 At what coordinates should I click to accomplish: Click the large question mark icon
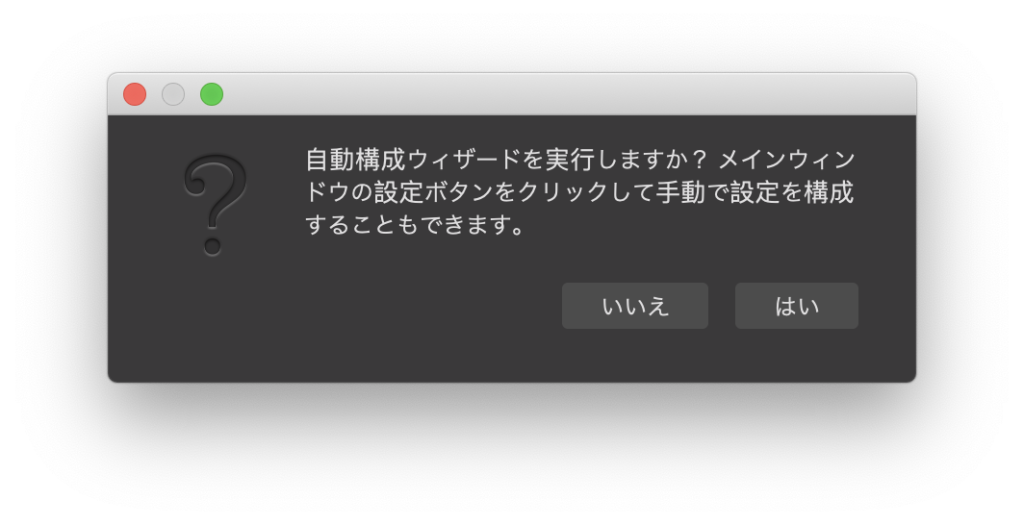215,204
